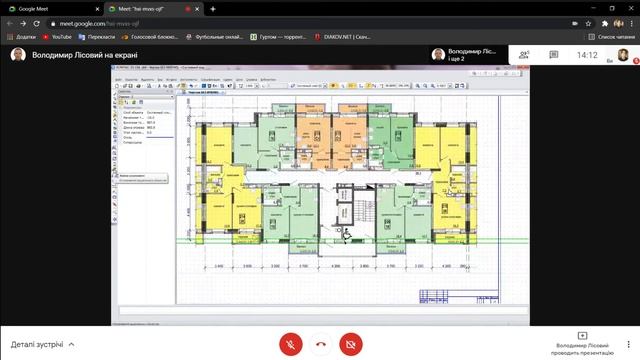Open the zoom scale dropdown in KOMPAS toolbar
The image size is (640, 360).
pos(450,86)
